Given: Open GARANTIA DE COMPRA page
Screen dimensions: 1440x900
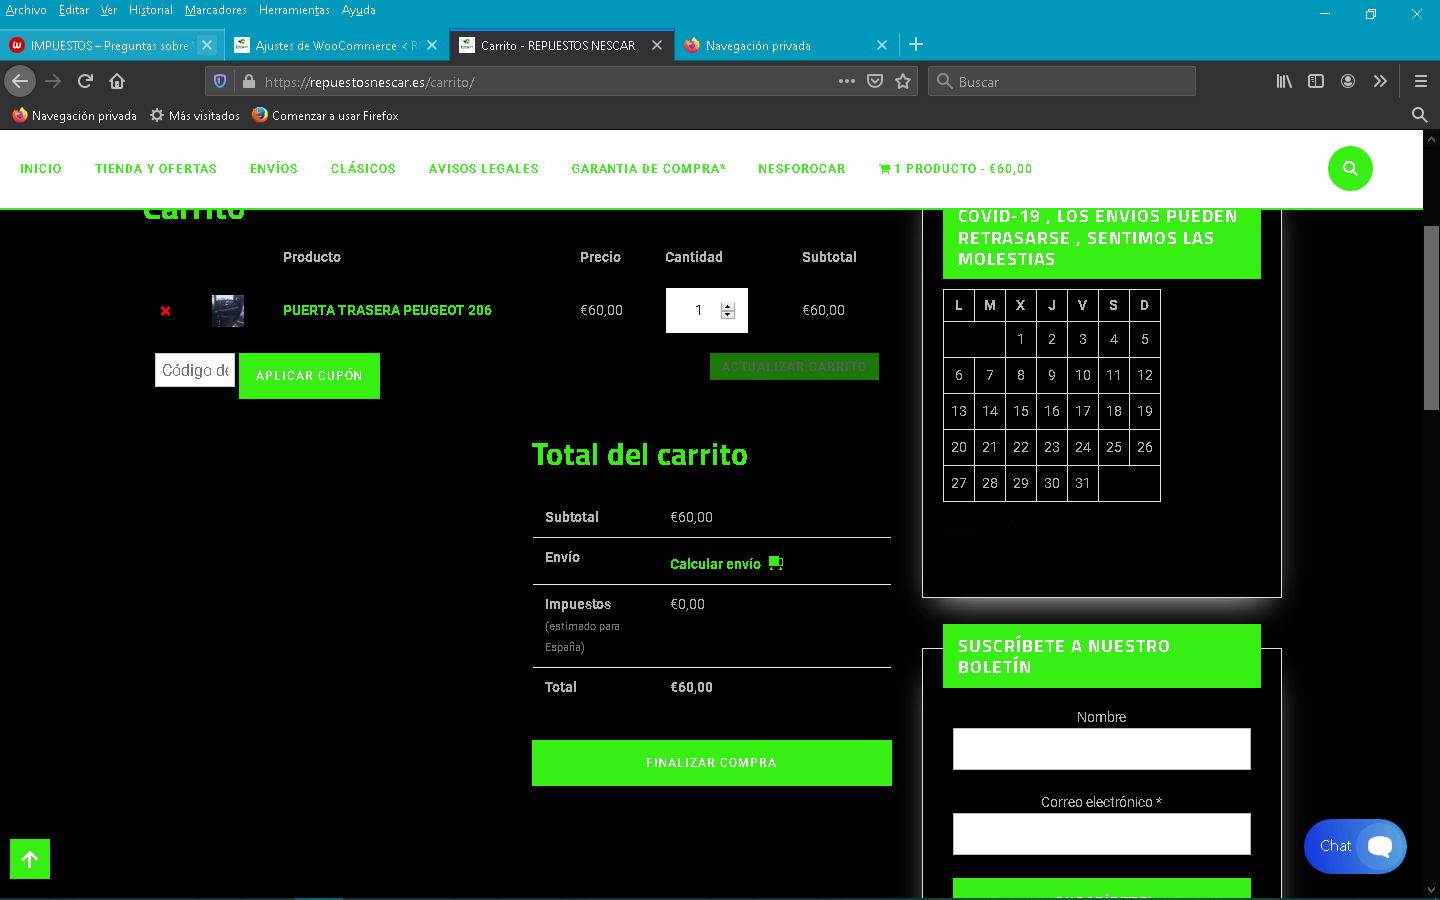Looking at the screenshot, I should pyautogui.click(x=649, y=169).
